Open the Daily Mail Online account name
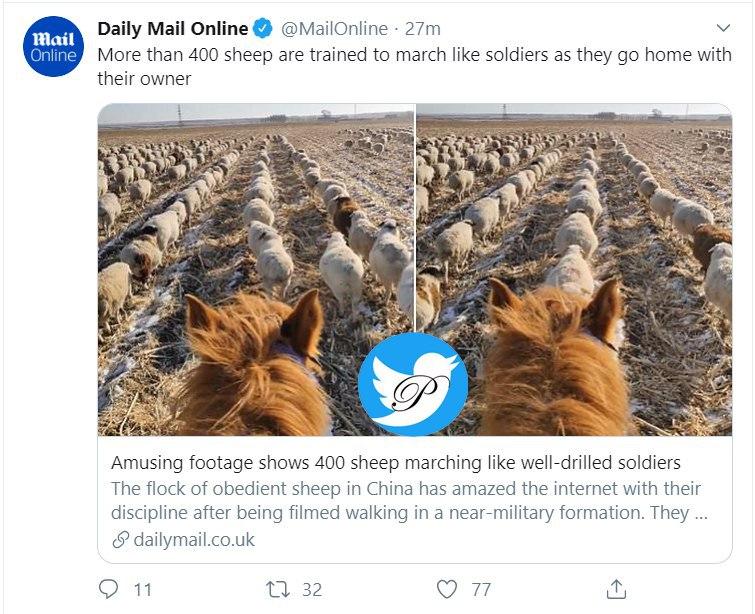Screen dimensions: 755x614 click(x=172, y=29)
